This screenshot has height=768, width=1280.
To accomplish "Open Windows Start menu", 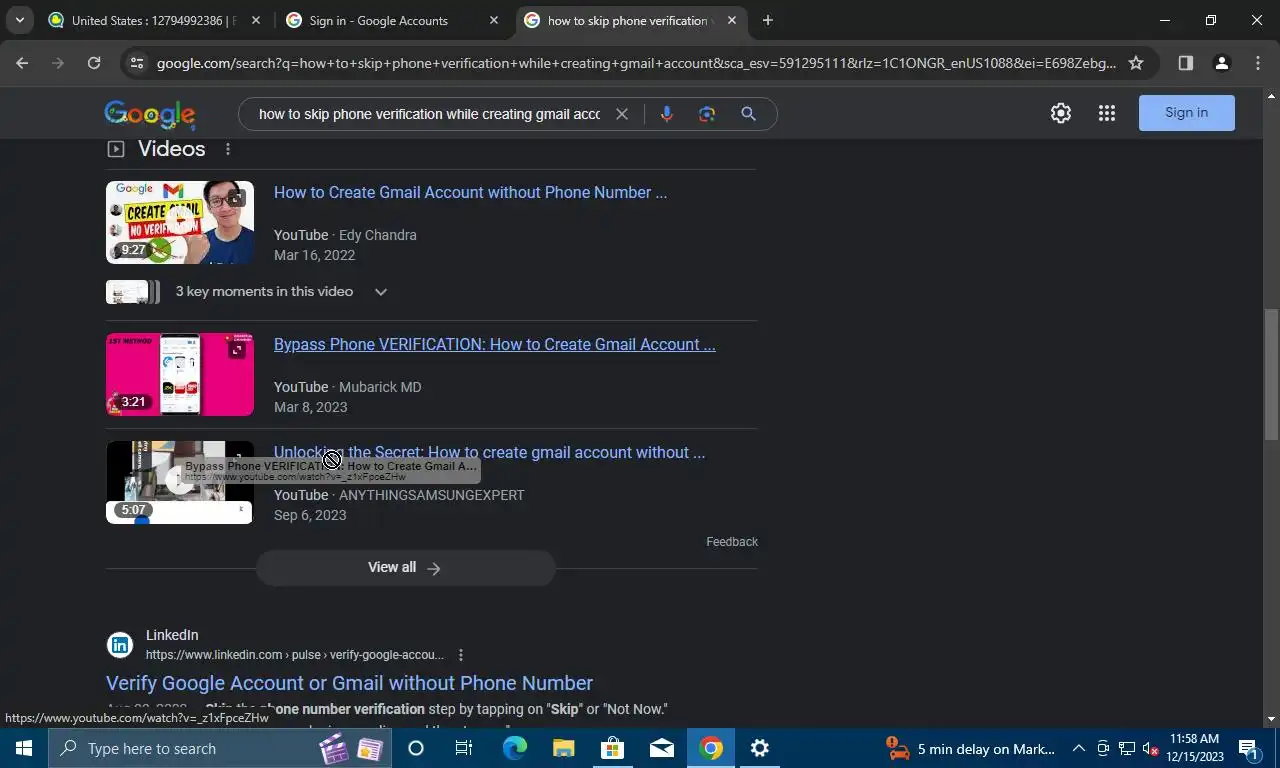I will click(x=24, y=748).
